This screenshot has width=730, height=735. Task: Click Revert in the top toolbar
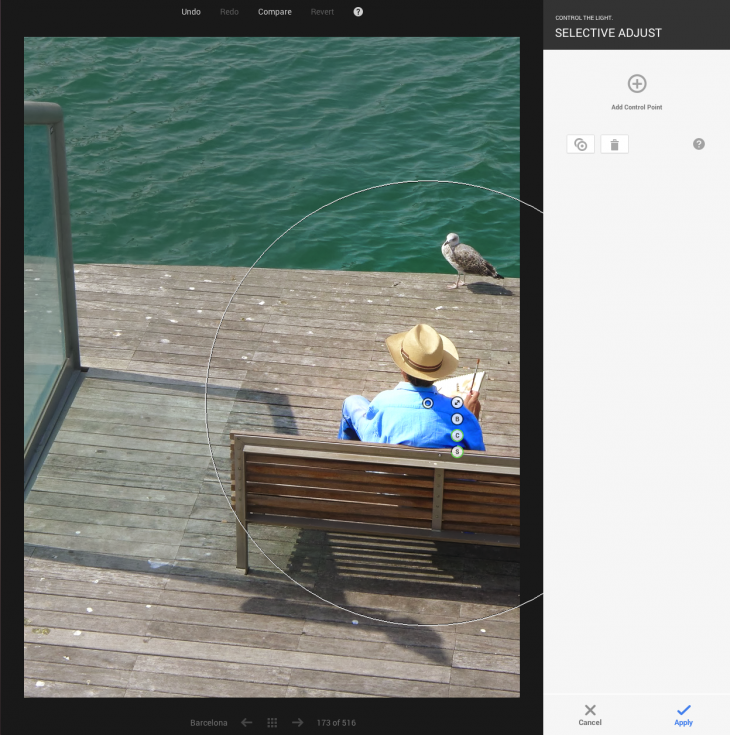click(x=322, y=12)
